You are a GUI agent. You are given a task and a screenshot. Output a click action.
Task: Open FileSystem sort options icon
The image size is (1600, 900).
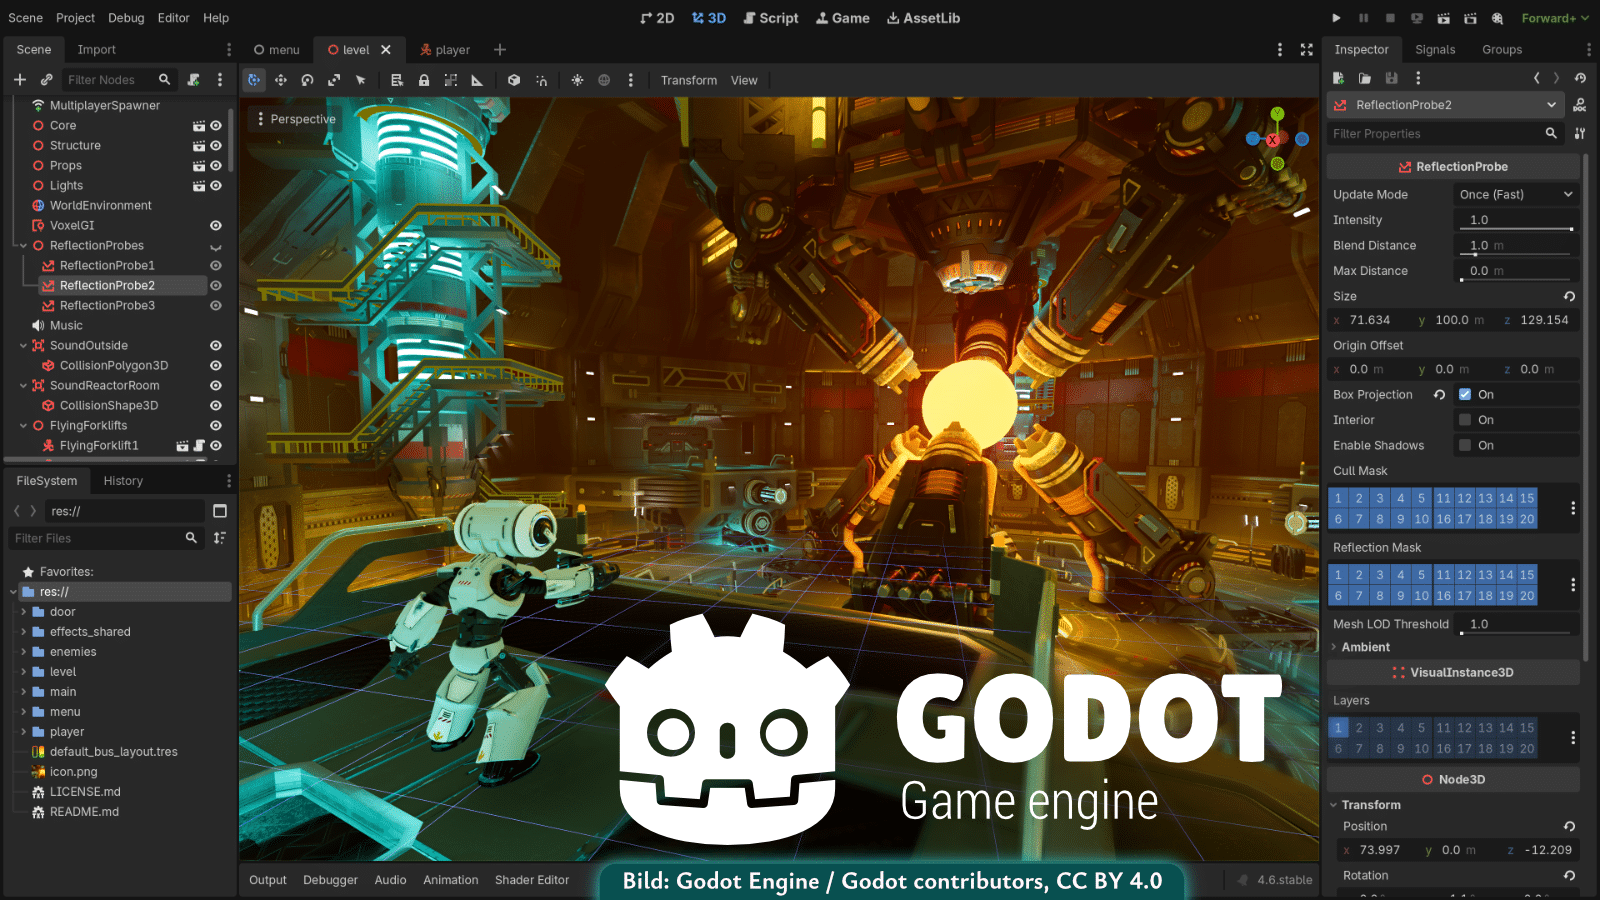tap(220, 538)
